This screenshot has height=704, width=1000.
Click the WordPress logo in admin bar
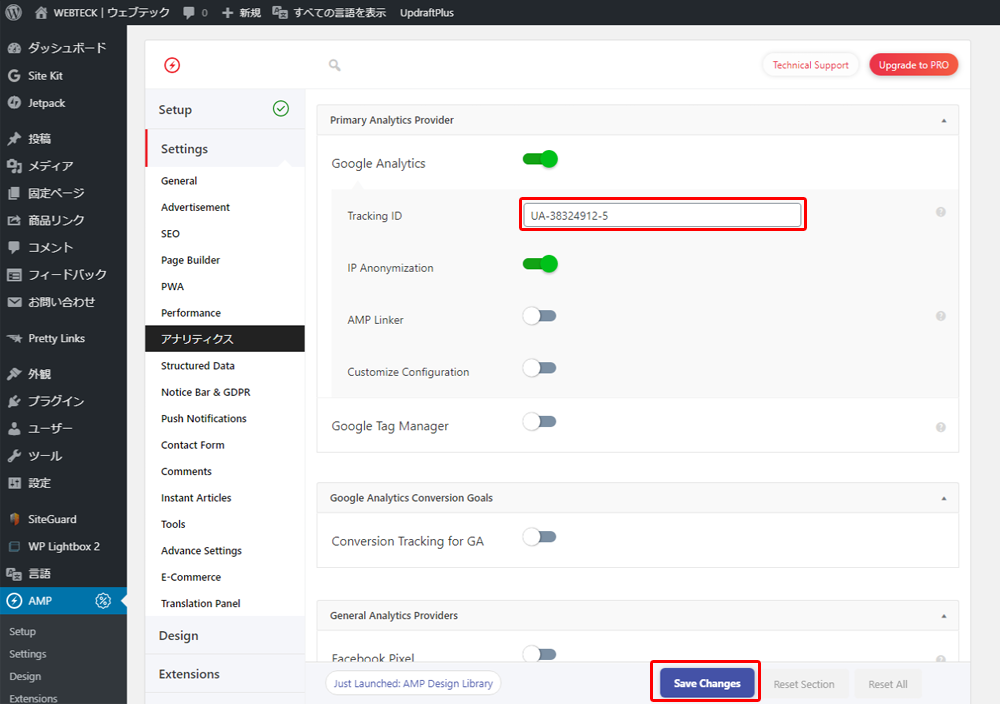pos(13,12)
